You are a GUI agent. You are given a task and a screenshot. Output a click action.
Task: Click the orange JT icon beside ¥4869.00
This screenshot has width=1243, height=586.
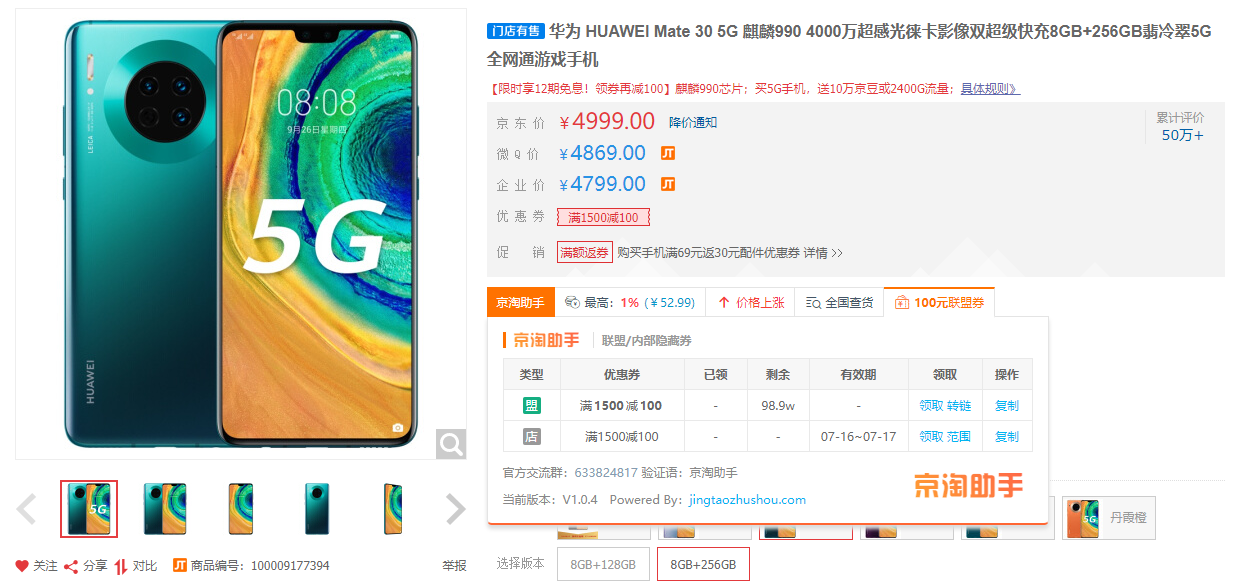tap(668, 153)
